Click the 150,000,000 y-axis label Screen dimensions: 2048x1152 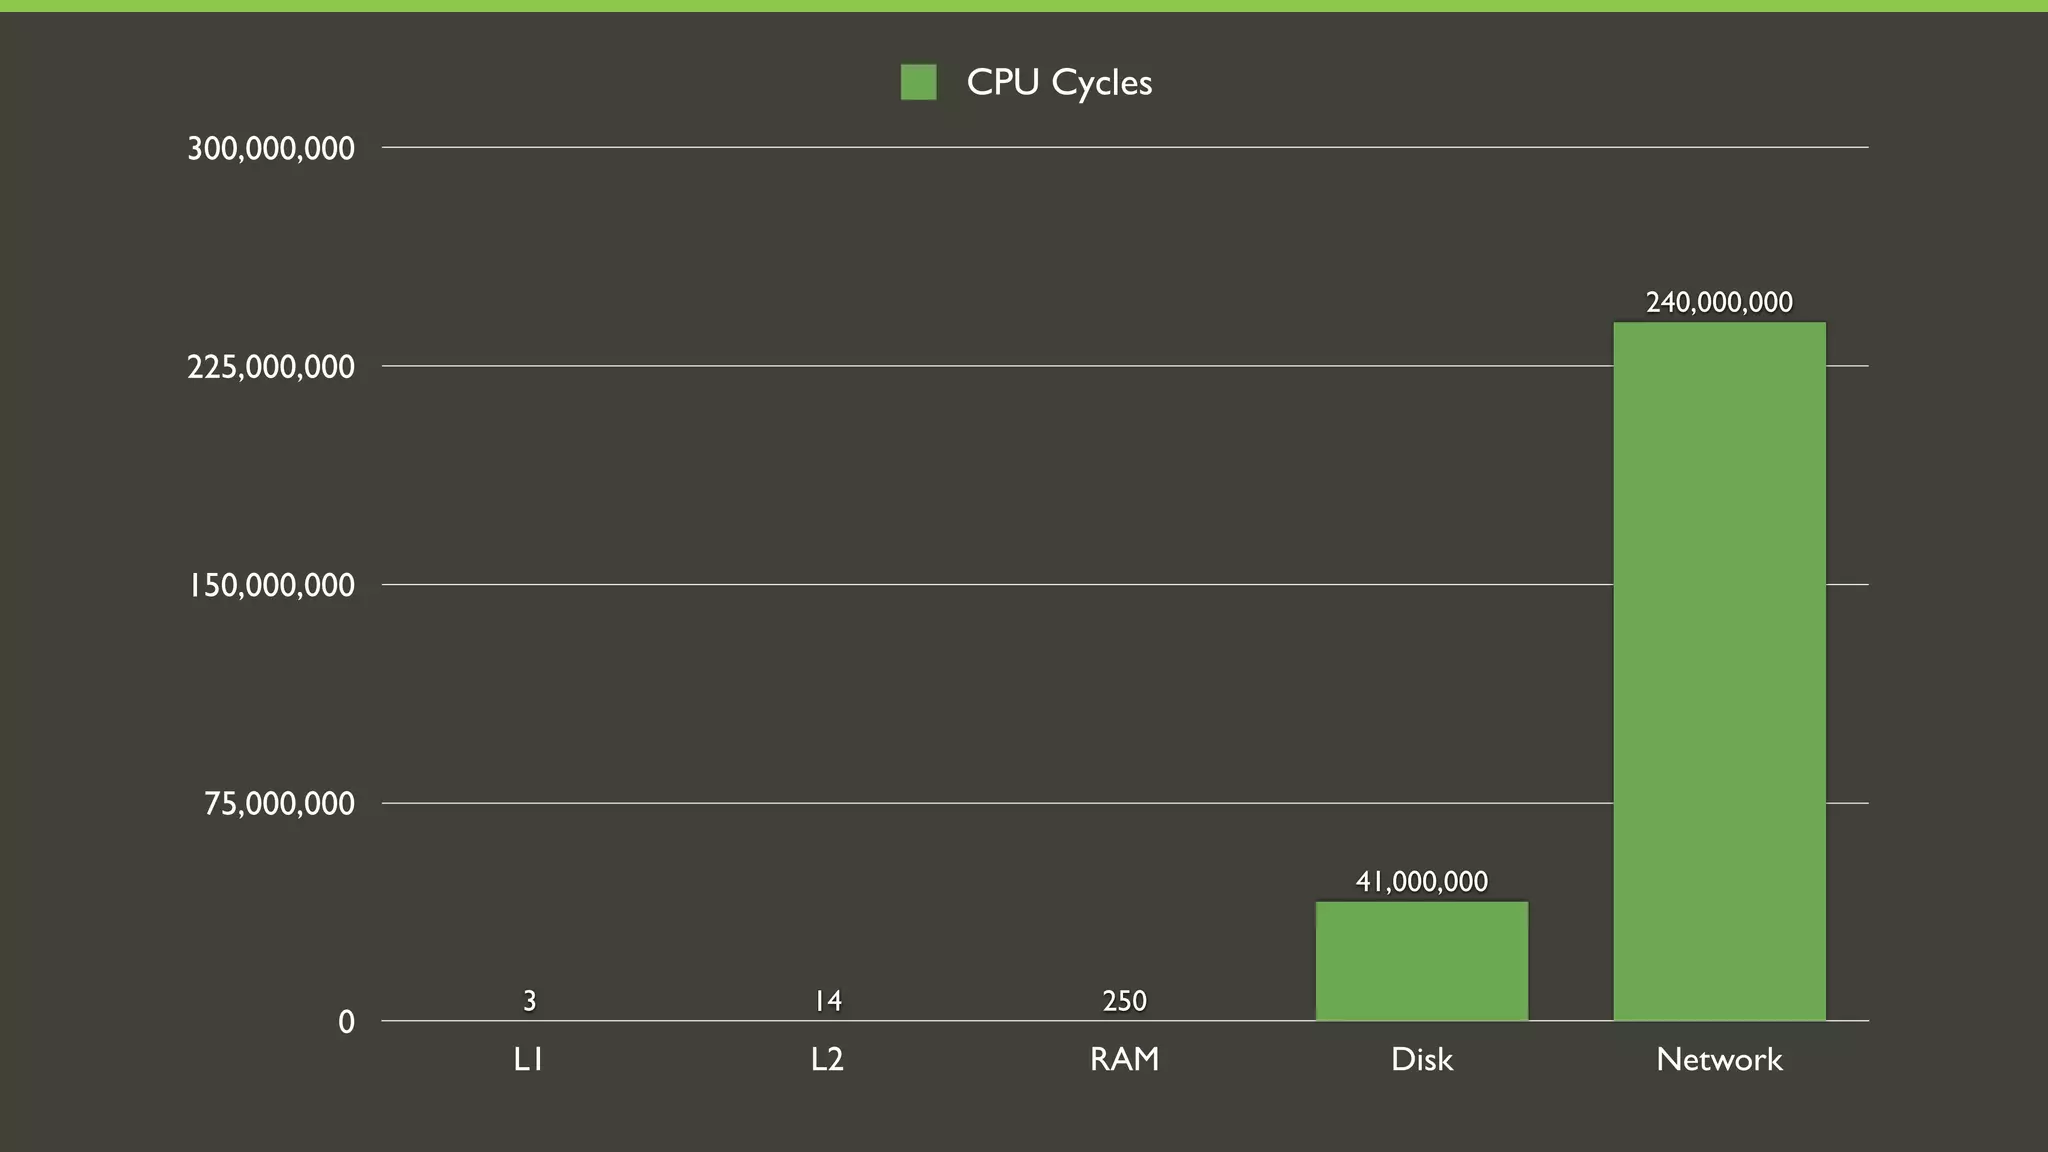(x=271, y=585)
